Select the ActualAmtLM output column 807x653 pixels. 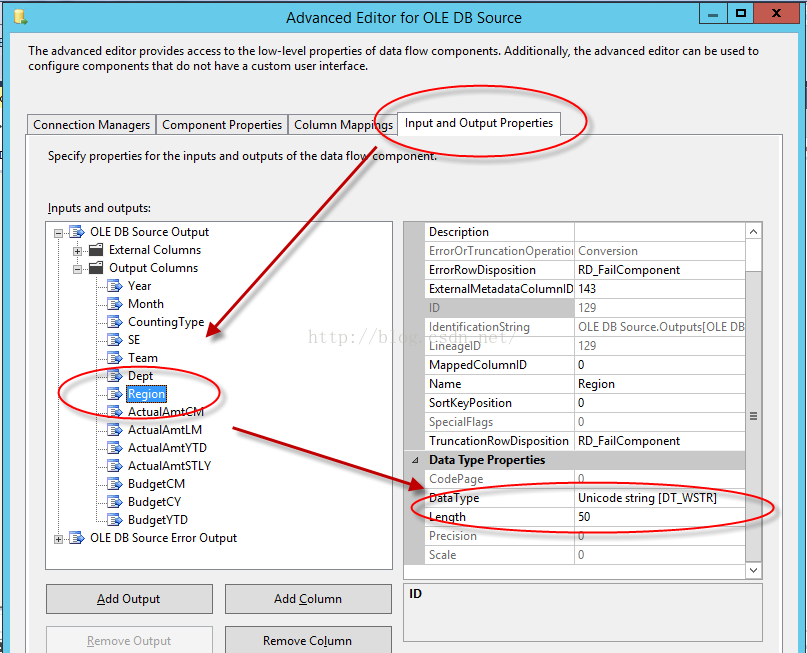pyautogui.click(x=165, y=430)
